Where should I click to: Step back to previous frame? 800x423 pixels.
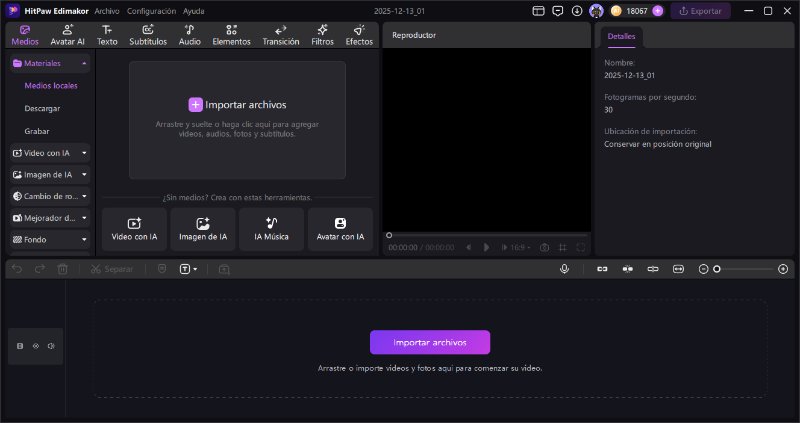(x=468, y=247)
